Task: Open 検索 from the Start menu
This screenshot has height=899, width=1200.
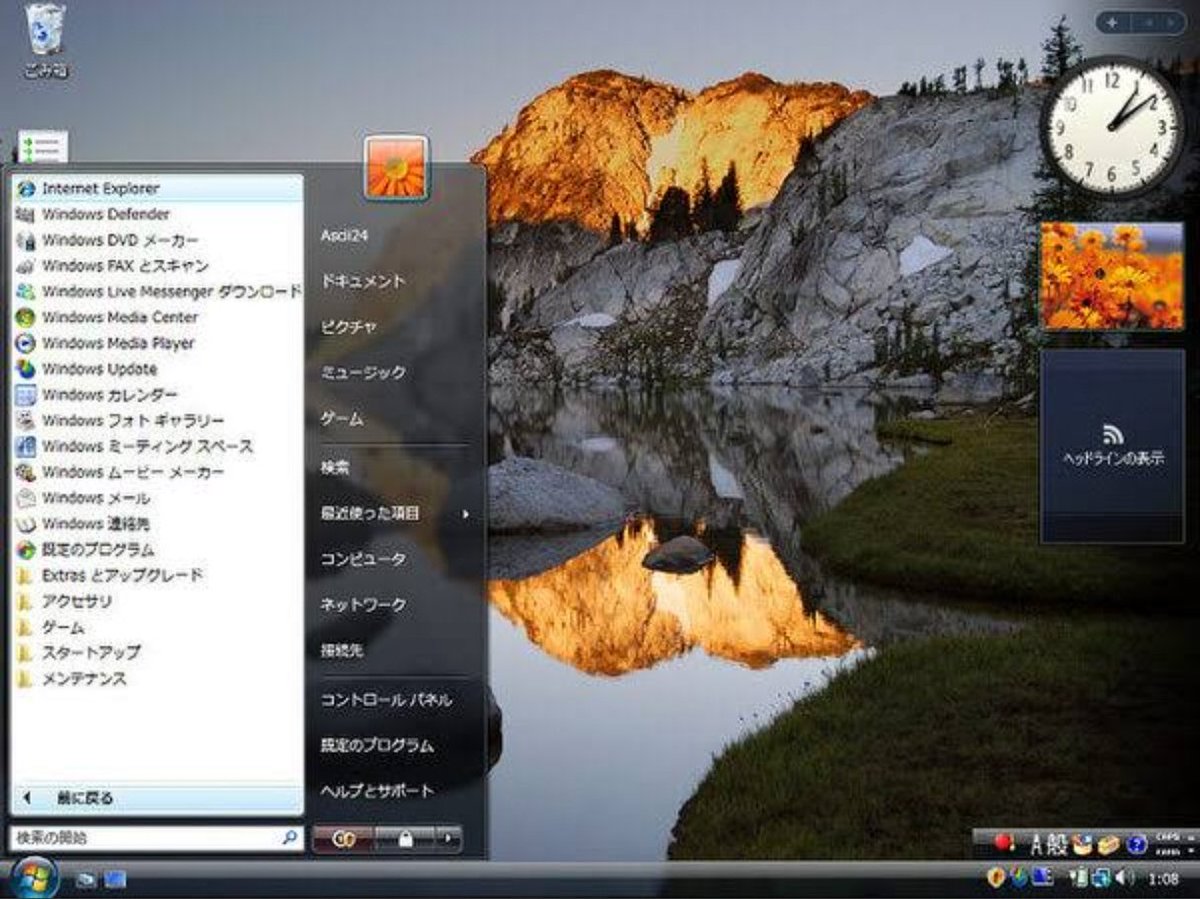Action: click(x=335, y=467)
